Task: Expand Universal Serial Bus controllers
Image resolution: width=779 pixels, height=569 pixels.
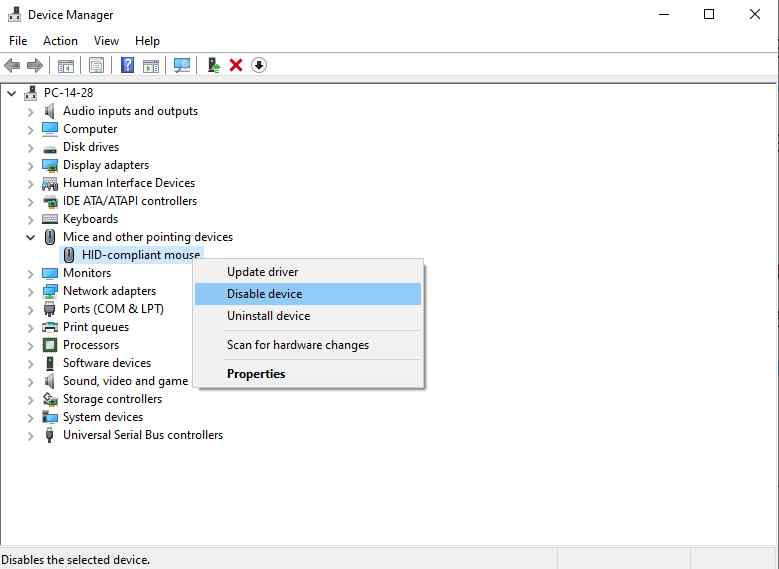Action: (31, 436)
